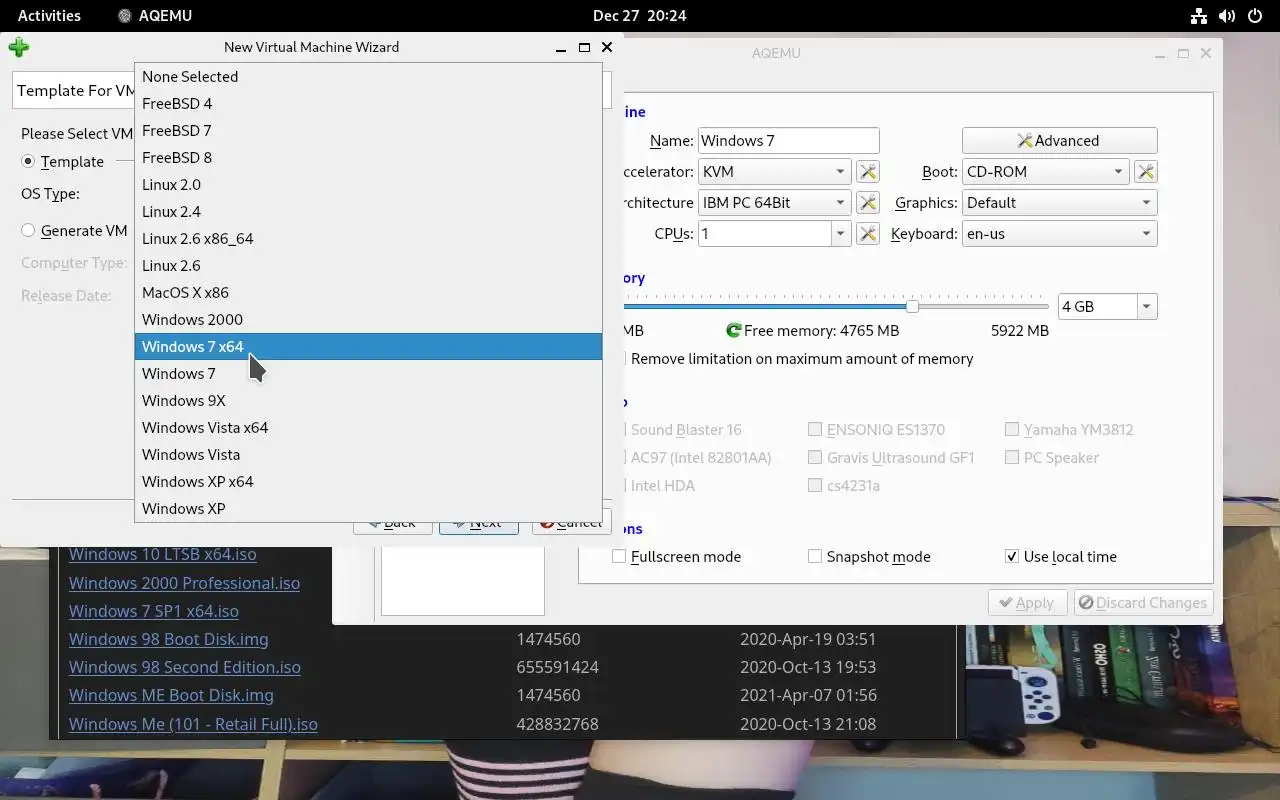Choose Windows 2000 template entry
The image size is (1280, 800).
point(368,319)
